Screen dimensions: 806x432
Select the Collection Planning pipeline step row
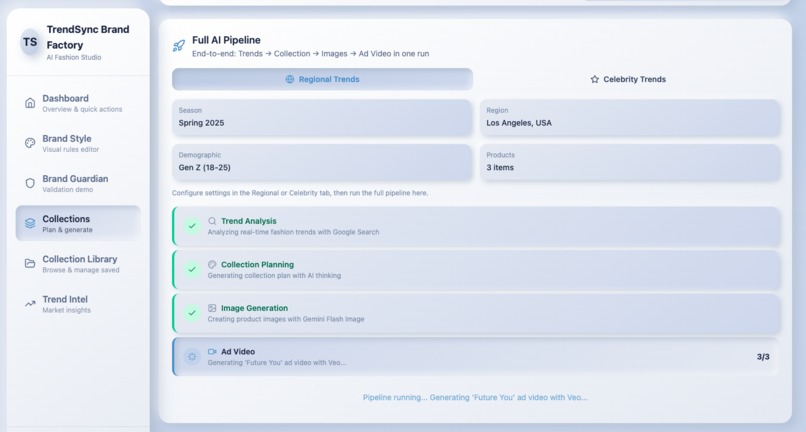coord(476,269)
